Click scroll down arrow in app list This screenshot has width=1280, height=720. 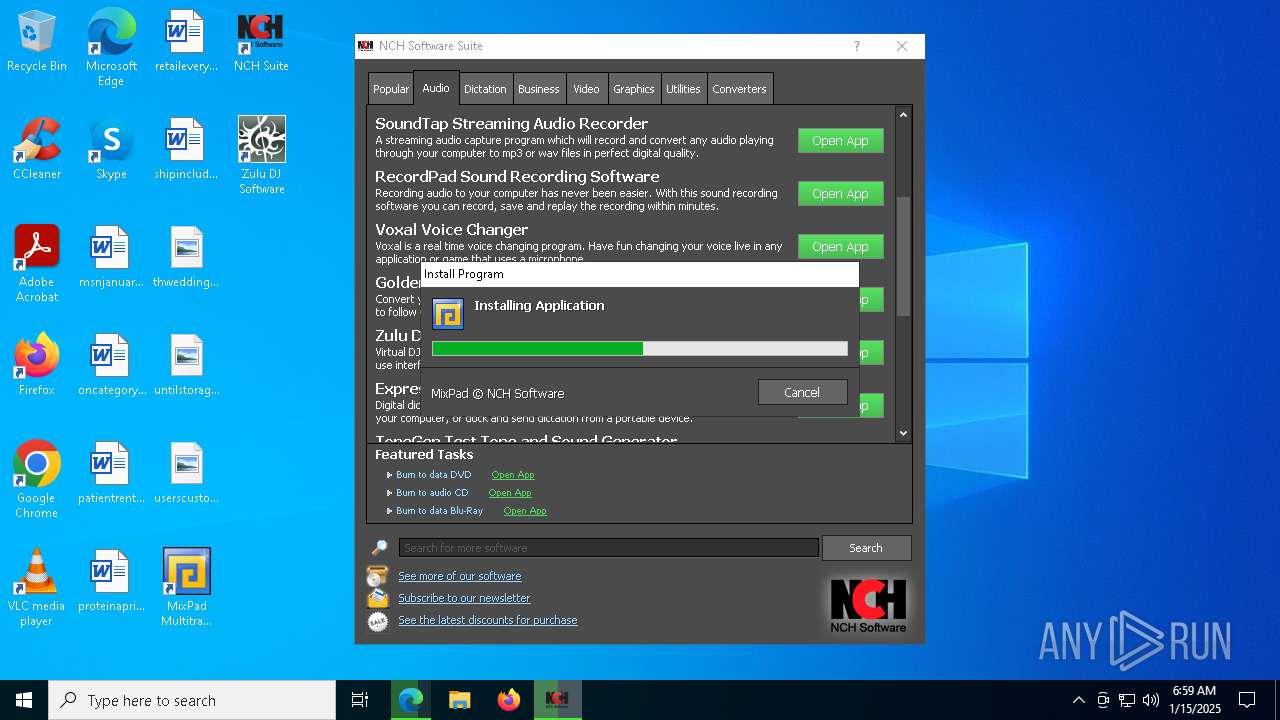(x=903, y=433)
